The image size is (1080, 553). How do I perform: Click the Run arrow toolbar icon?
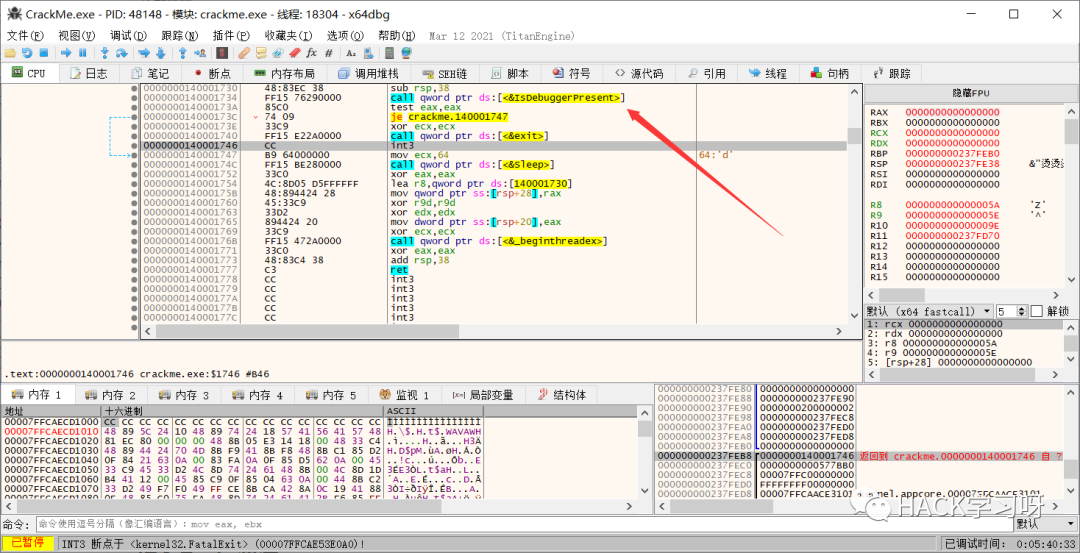pyautogui.click(x=68, y=52)
